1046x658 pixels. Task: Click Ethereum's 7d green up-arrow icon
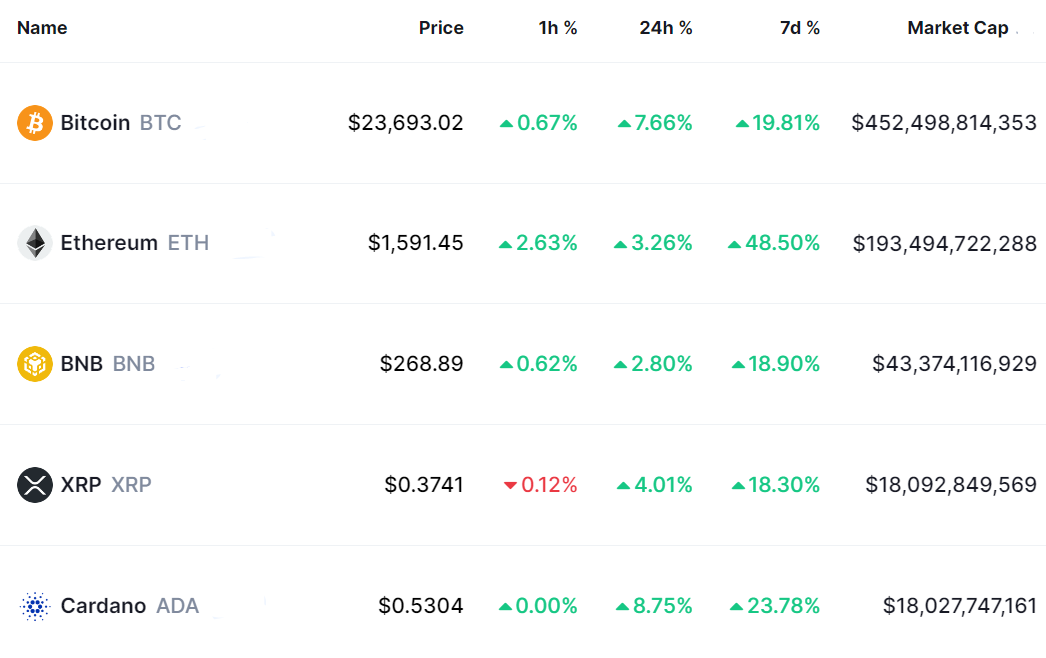coord(735,244)
